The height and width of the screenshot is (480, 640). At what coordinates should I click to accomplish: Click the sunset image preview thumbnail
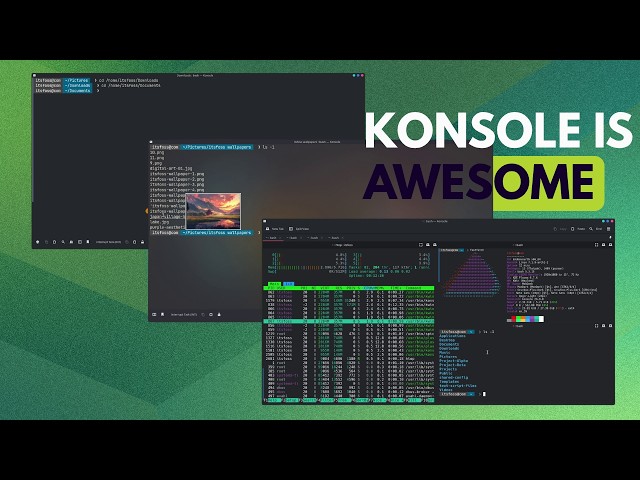coord(213,211)
